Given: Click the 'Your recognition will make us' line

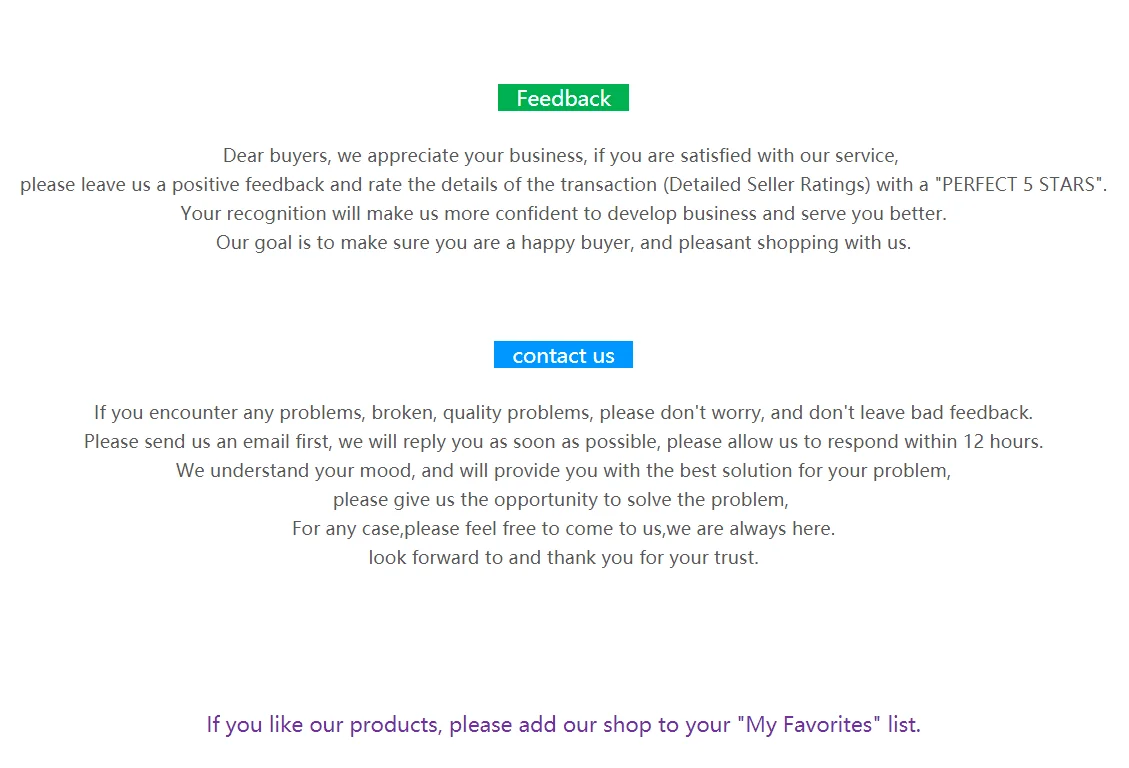Looking at the screenshot, I should tap(563, 214).
